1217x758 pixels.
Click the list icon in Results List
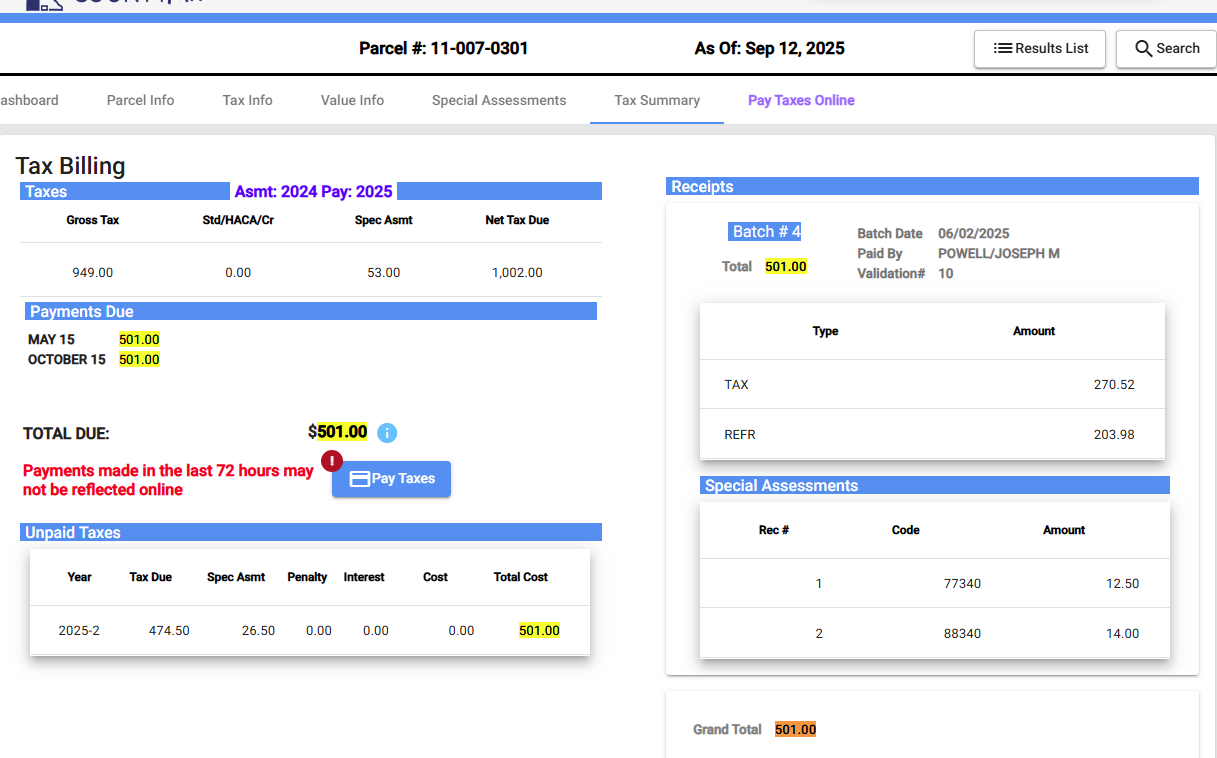[x=1002, y=48]
